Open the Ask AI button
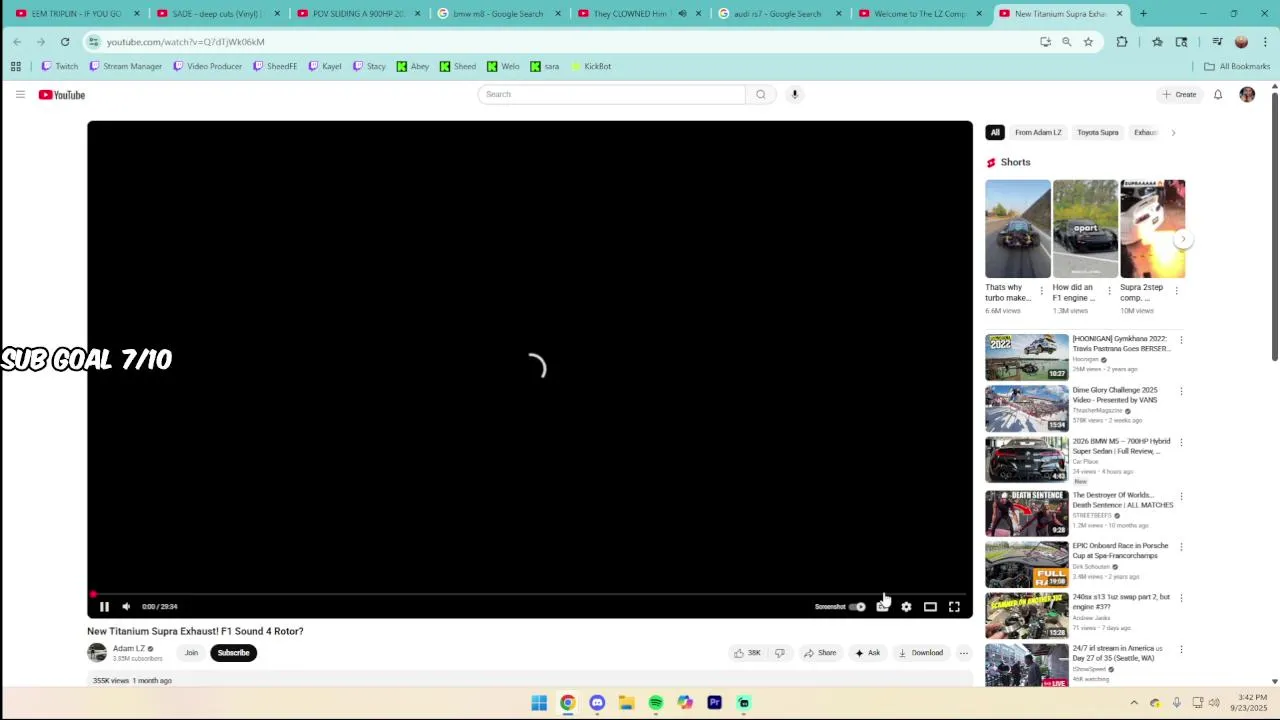 pyautogui.click(x=868, y=653)
